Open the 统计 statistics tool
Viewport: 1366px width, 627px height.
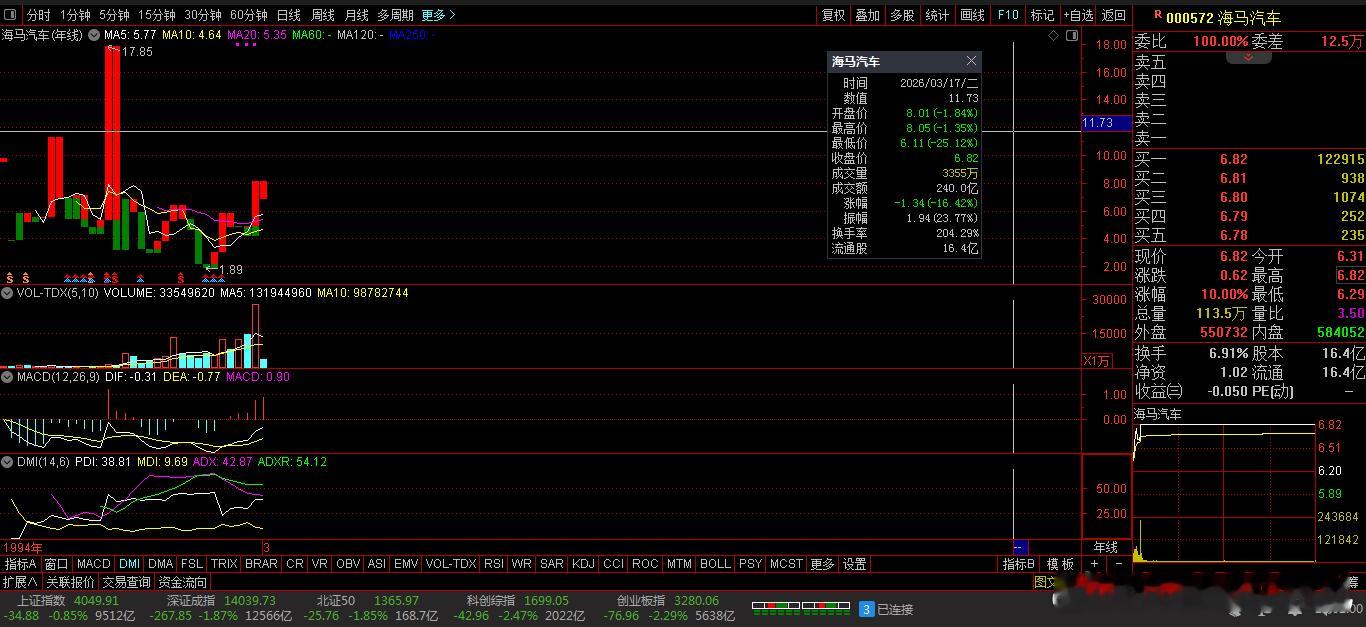(x=937, y=15)
